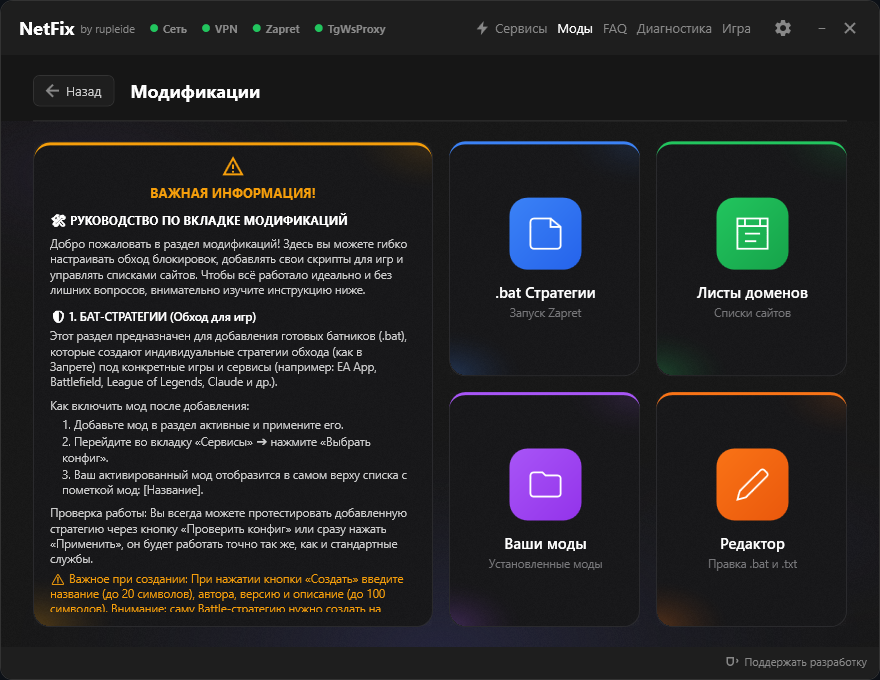Viewport: 880px width, 680px height.
Task: Open the FAQ tab
Action: 615,29
